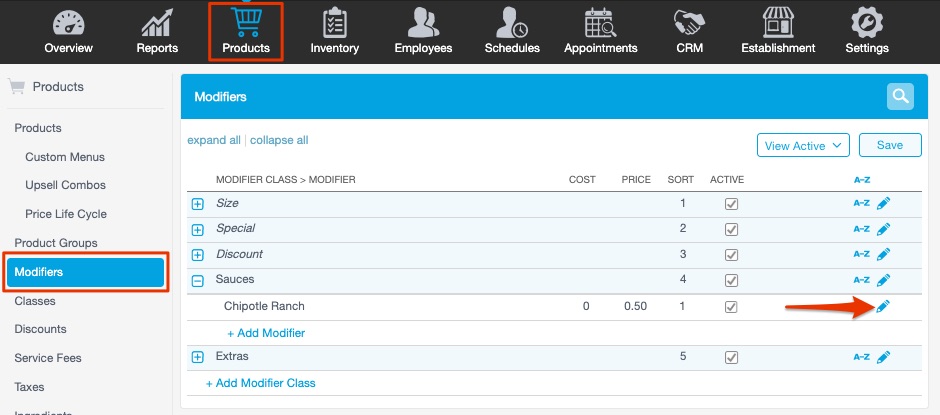Toggle active checkbox for Size class
This screenshot has width=940, height=415.
(x=731, y=204)
